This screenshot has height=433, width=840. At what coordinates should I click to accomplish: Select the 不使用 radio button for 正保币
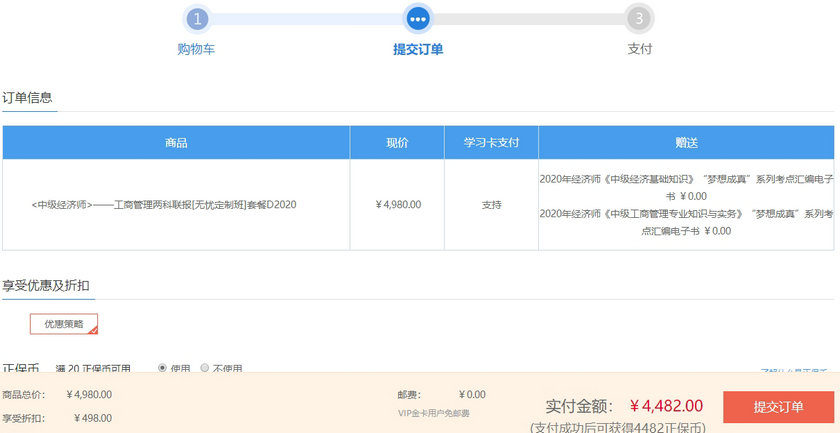[204, 368]
